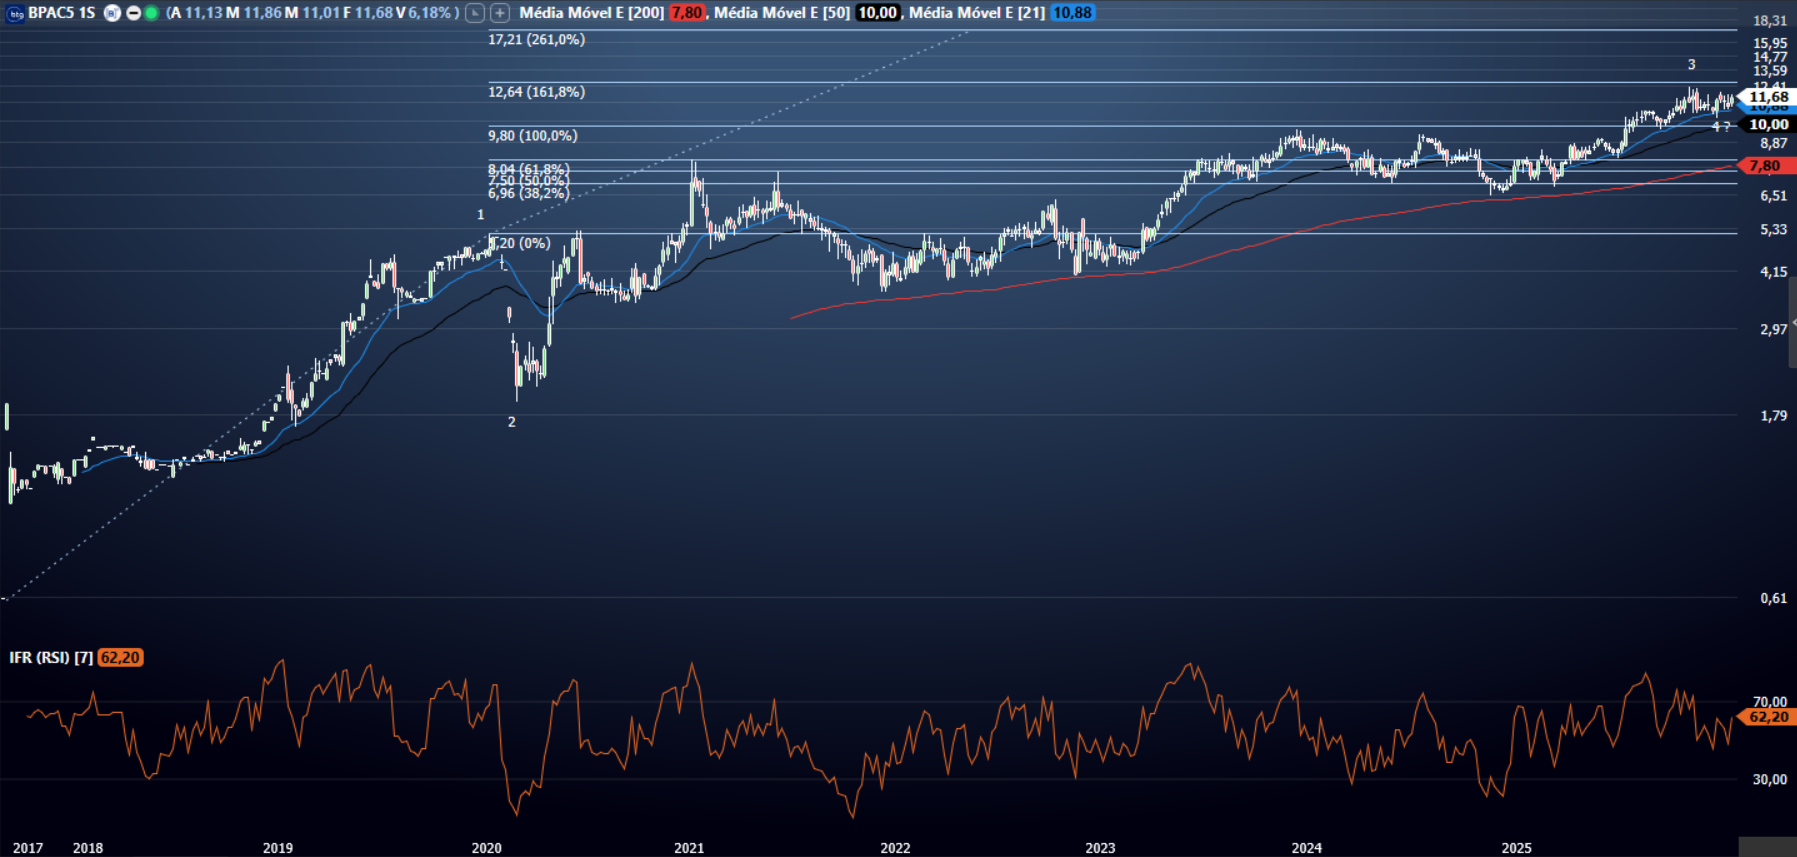Image resolution: width=1797 pixels, height=857 pixels.
Task: Click the red 7,80 price axis marker
Action: click(x=1765, y=166)
